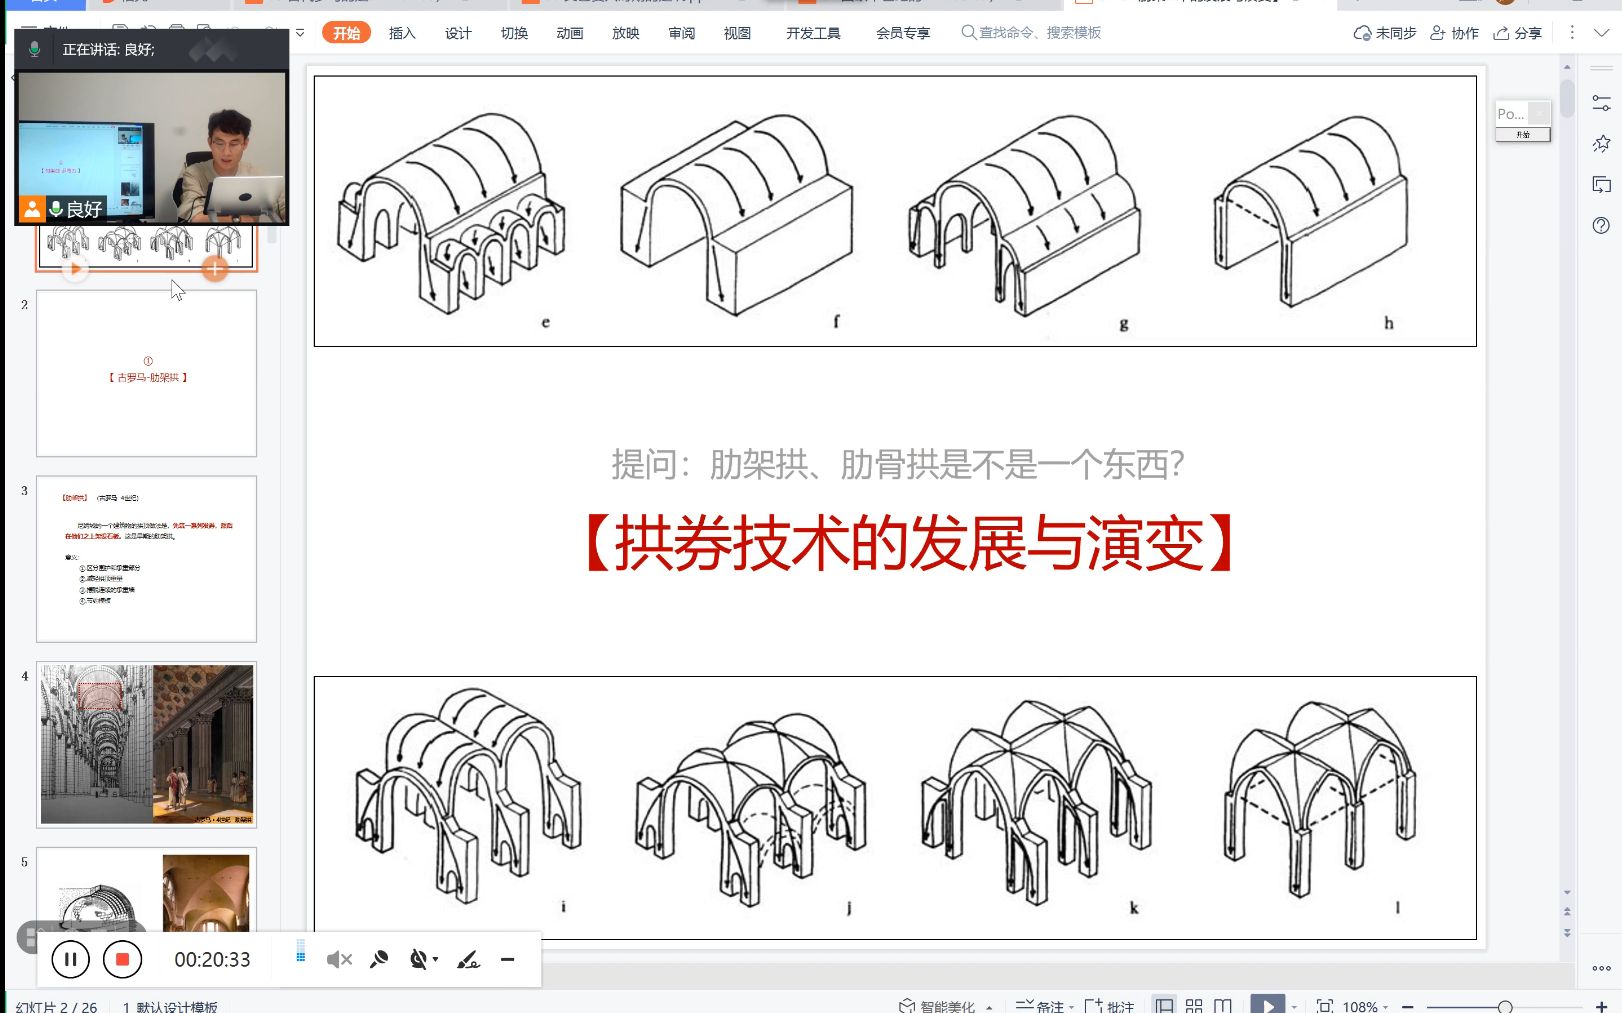The height and width of the screenshot is (1013, 1622).
Task: Click the zoom in plus button
Action: point(1602,1007)
